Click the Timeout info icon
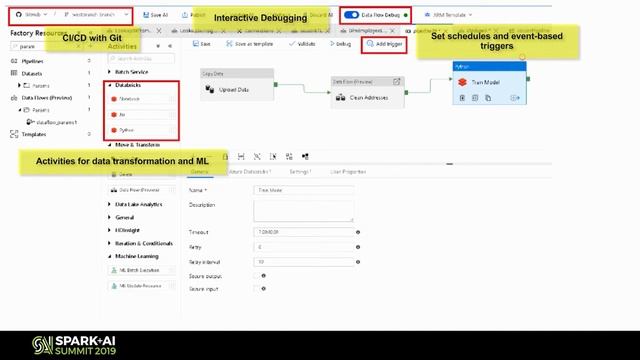This screenshot has height=360, width=640. pos(358,232)
